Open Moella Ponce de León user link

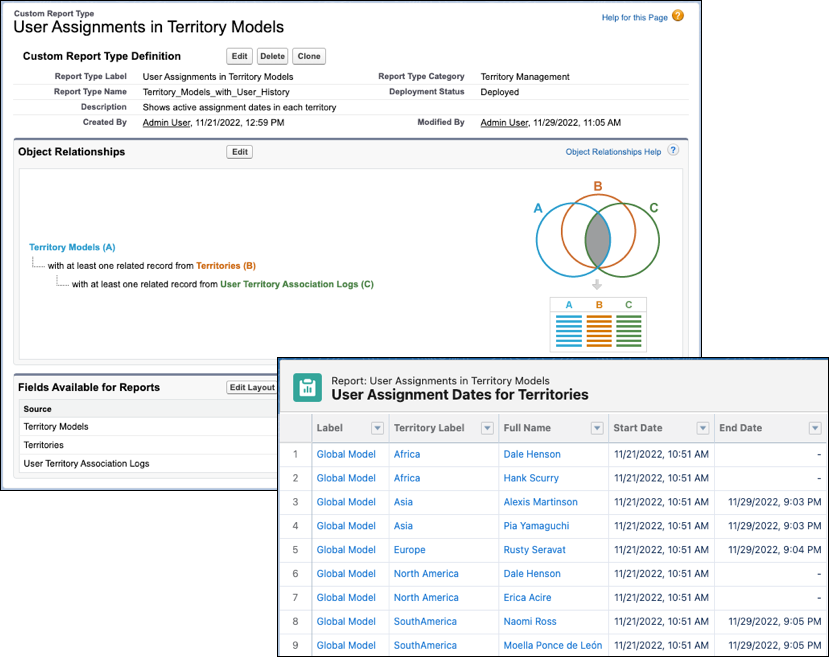pos(552,645)
